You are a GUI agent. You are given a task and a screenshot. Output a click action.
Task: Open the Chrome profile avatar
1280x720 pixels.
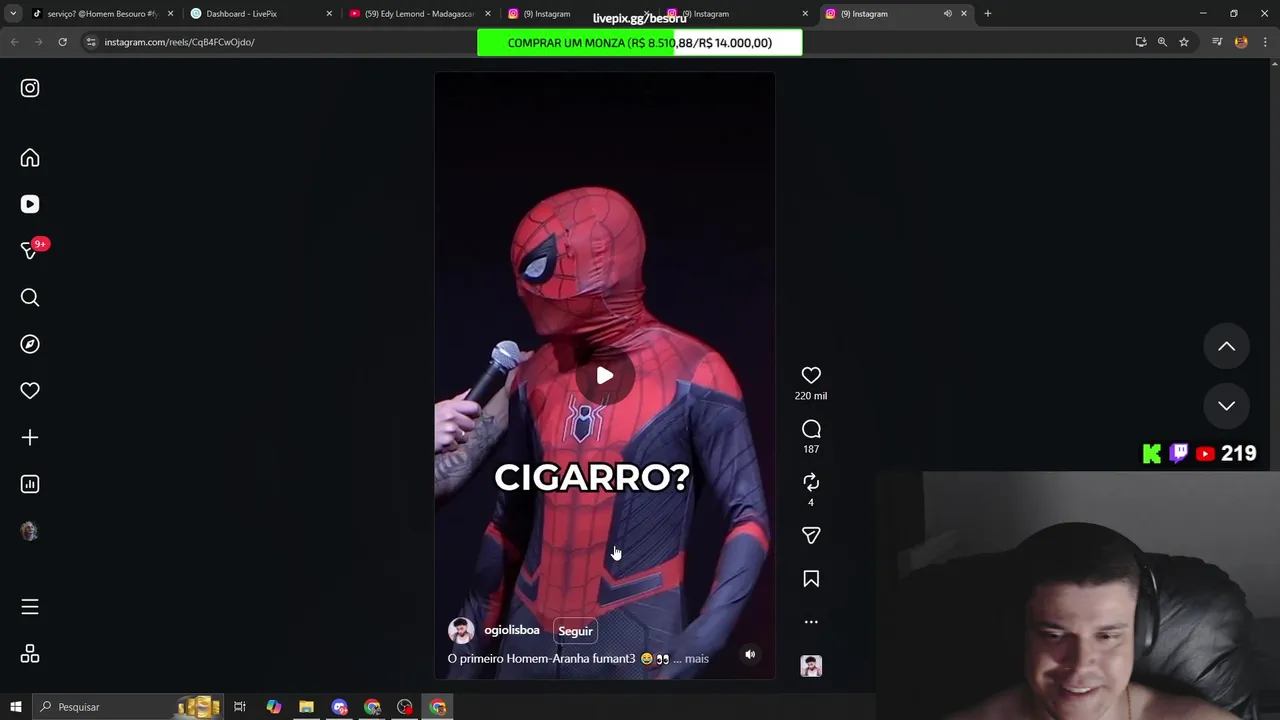pos(1241,42)
